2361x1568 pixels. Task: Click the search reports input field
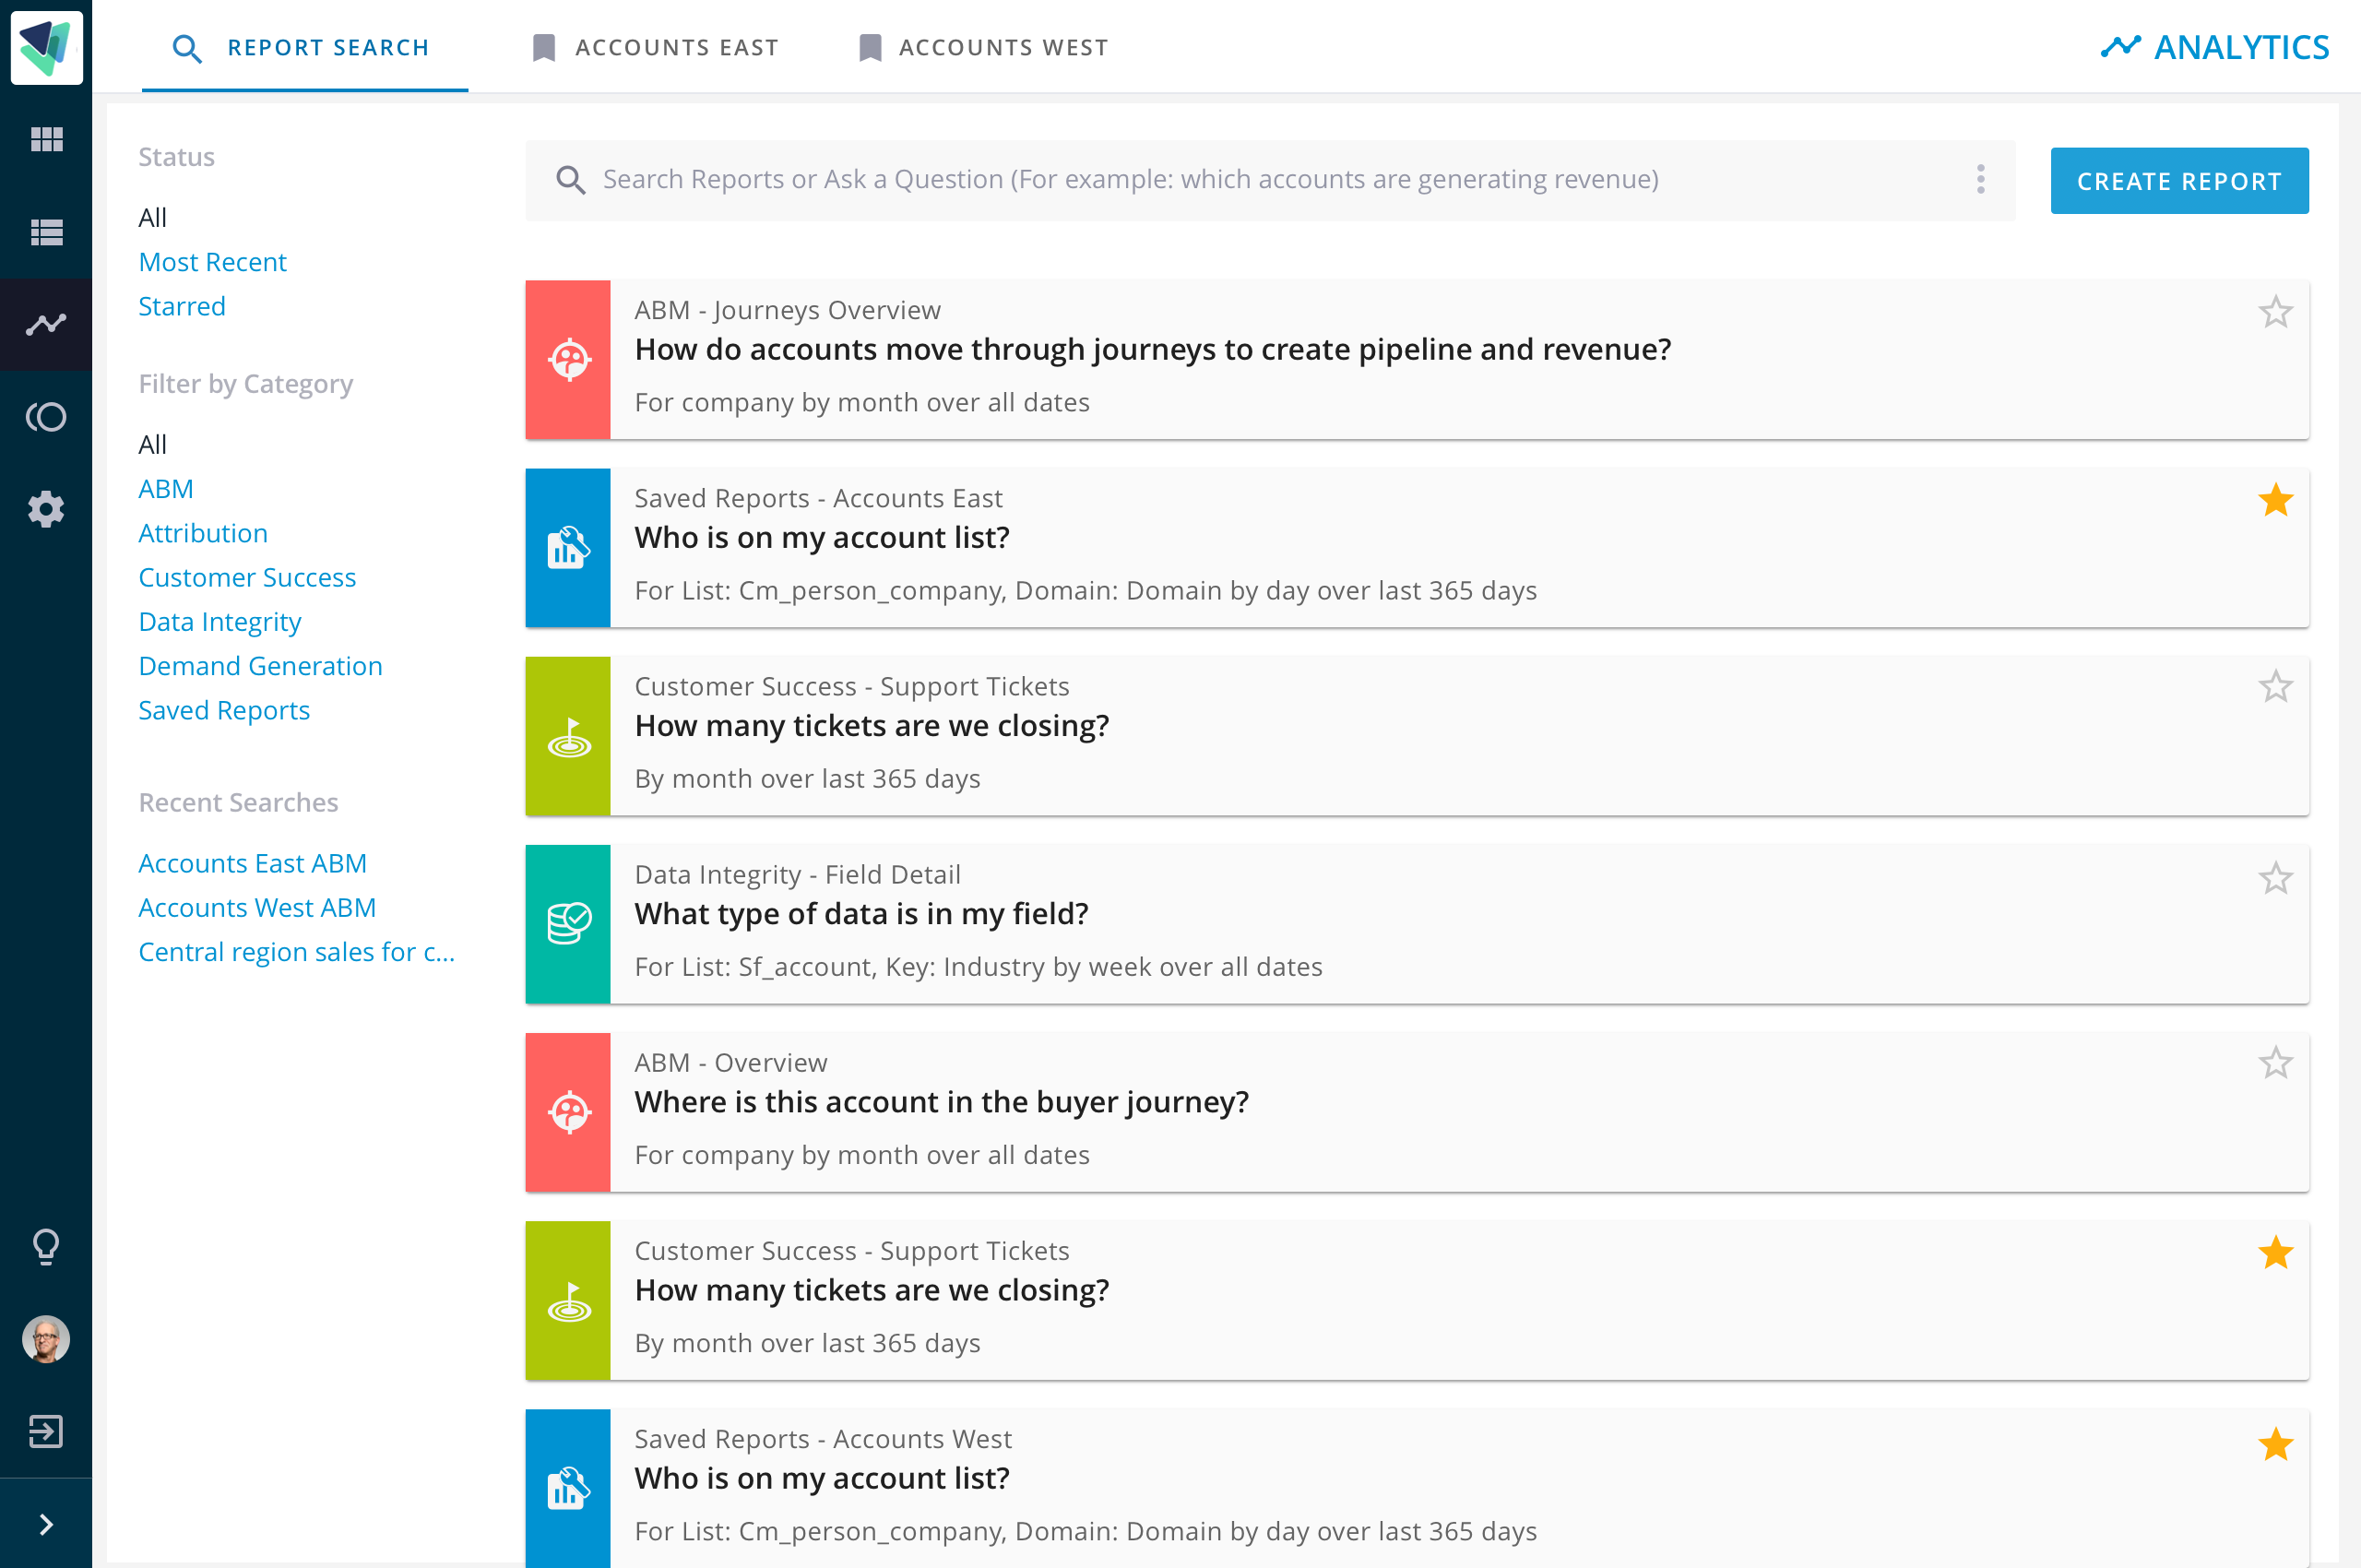(x=1270, y=179)
